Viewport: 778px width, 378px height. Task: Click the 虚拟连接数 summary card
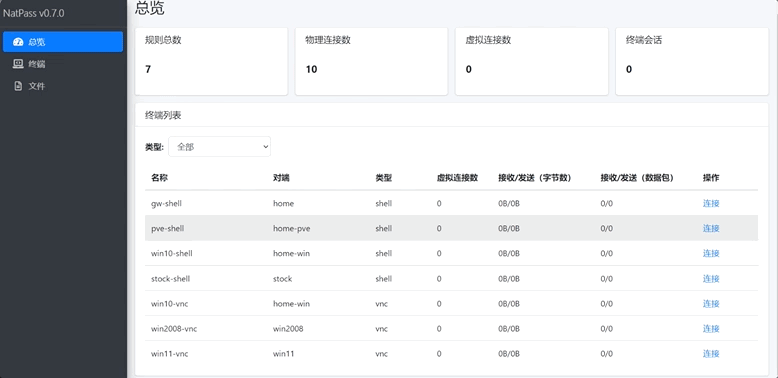(x=531, y=61)
